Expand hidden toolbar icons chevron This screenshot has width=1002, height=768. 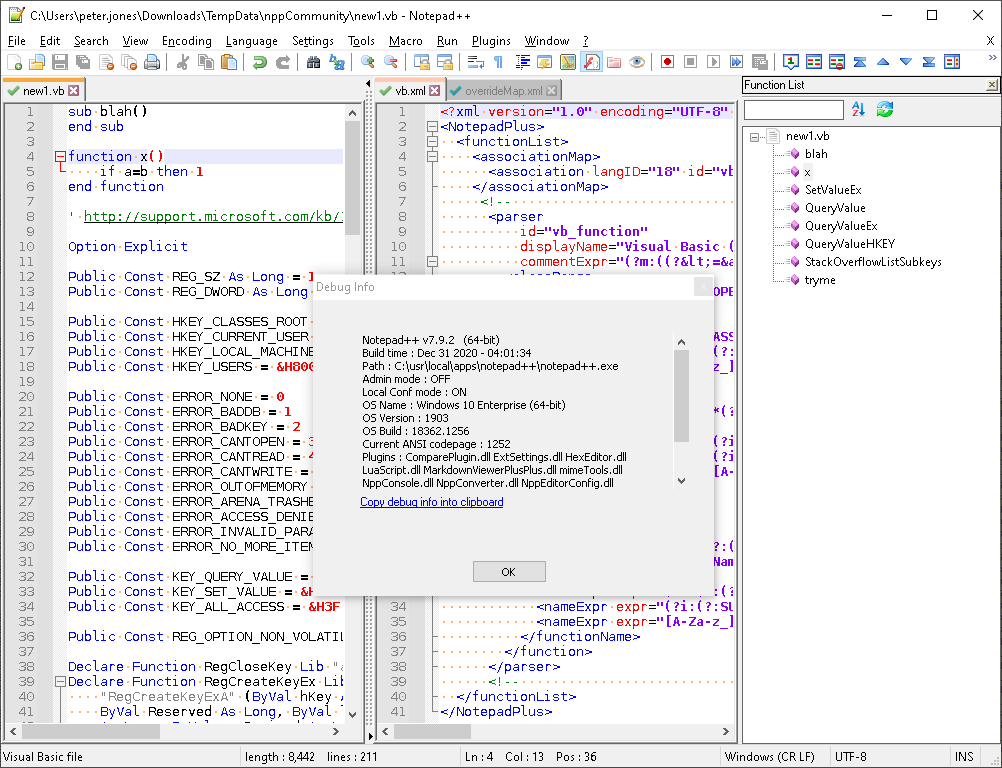coord(992,58)
